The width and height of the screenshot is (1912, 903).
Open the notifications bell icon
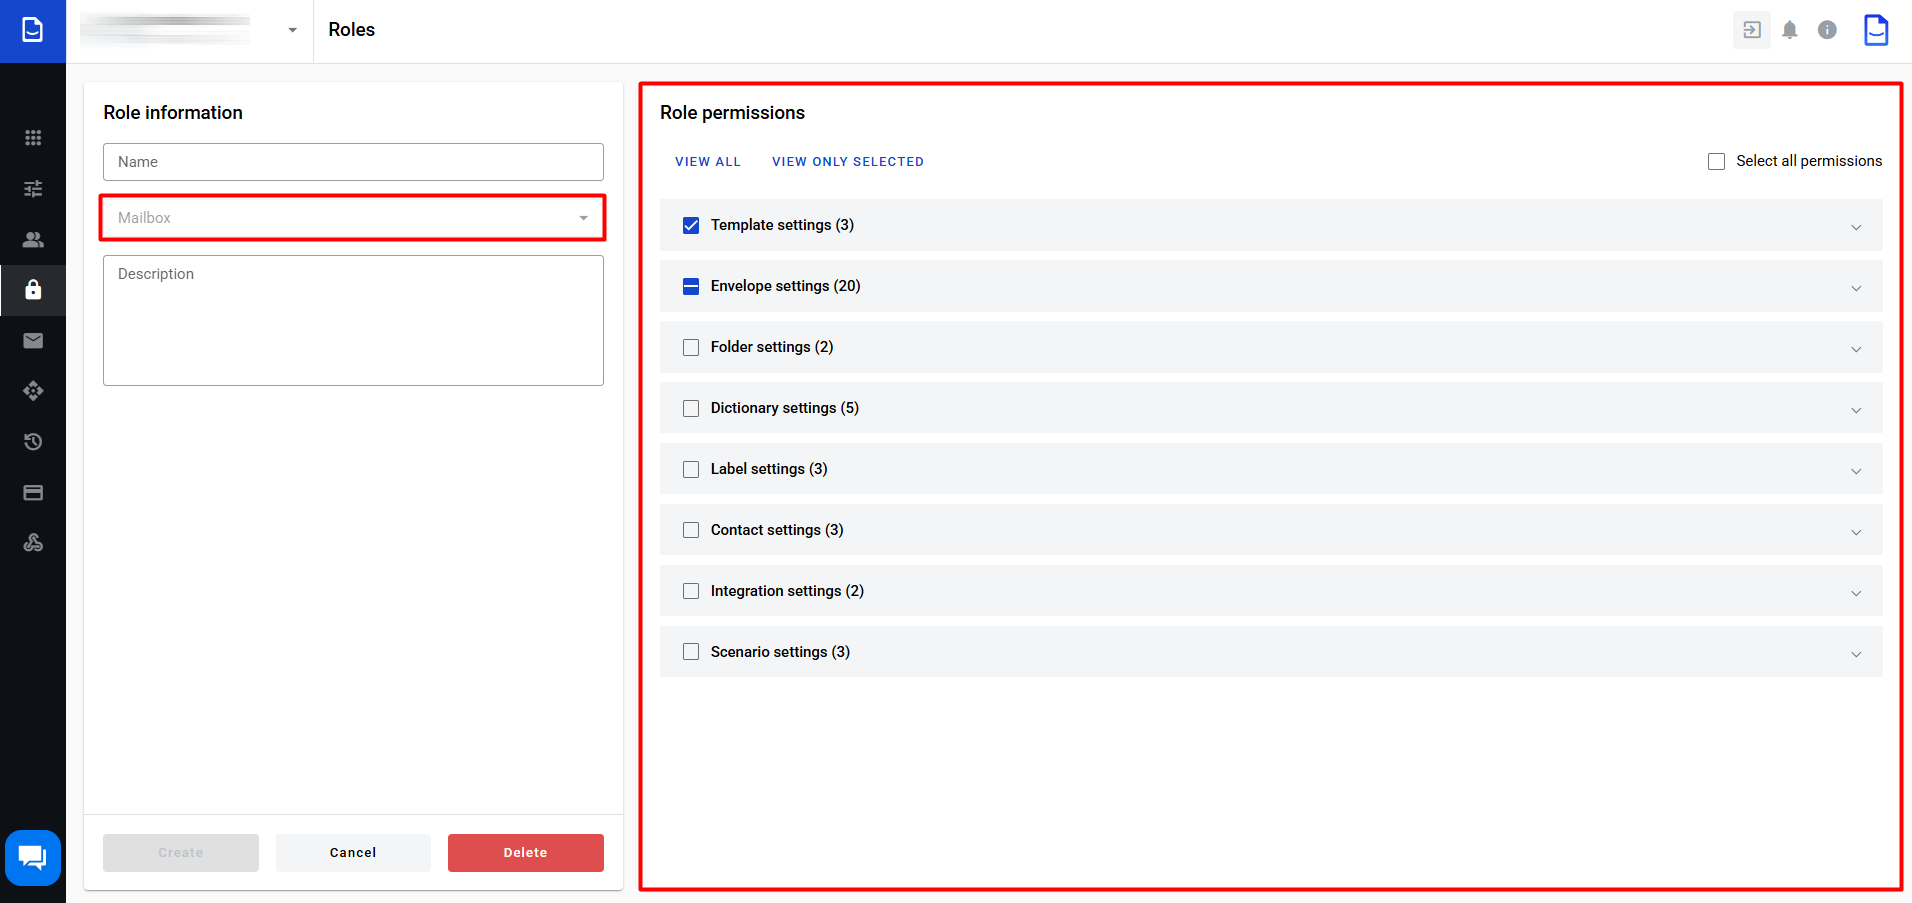(x=1789, y=30)
